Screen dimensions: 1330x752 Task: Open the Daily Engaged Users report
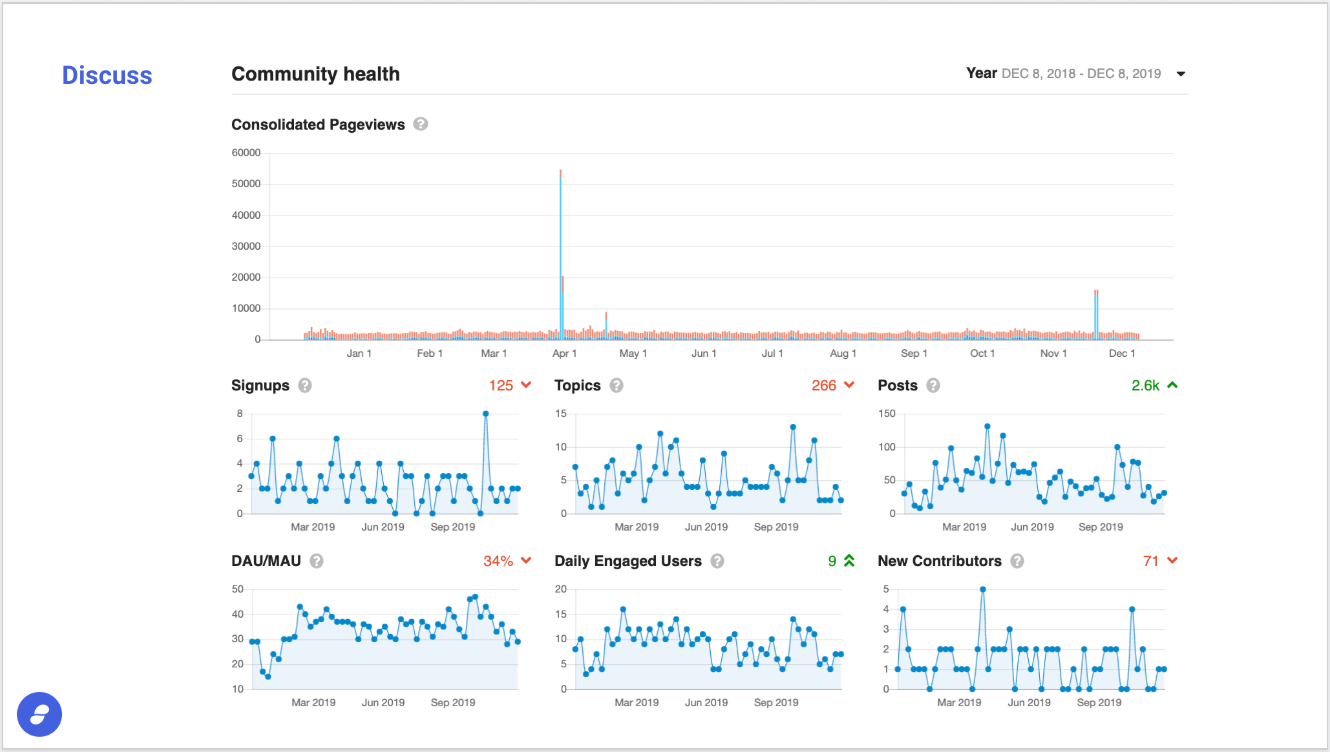click(628, 561)
